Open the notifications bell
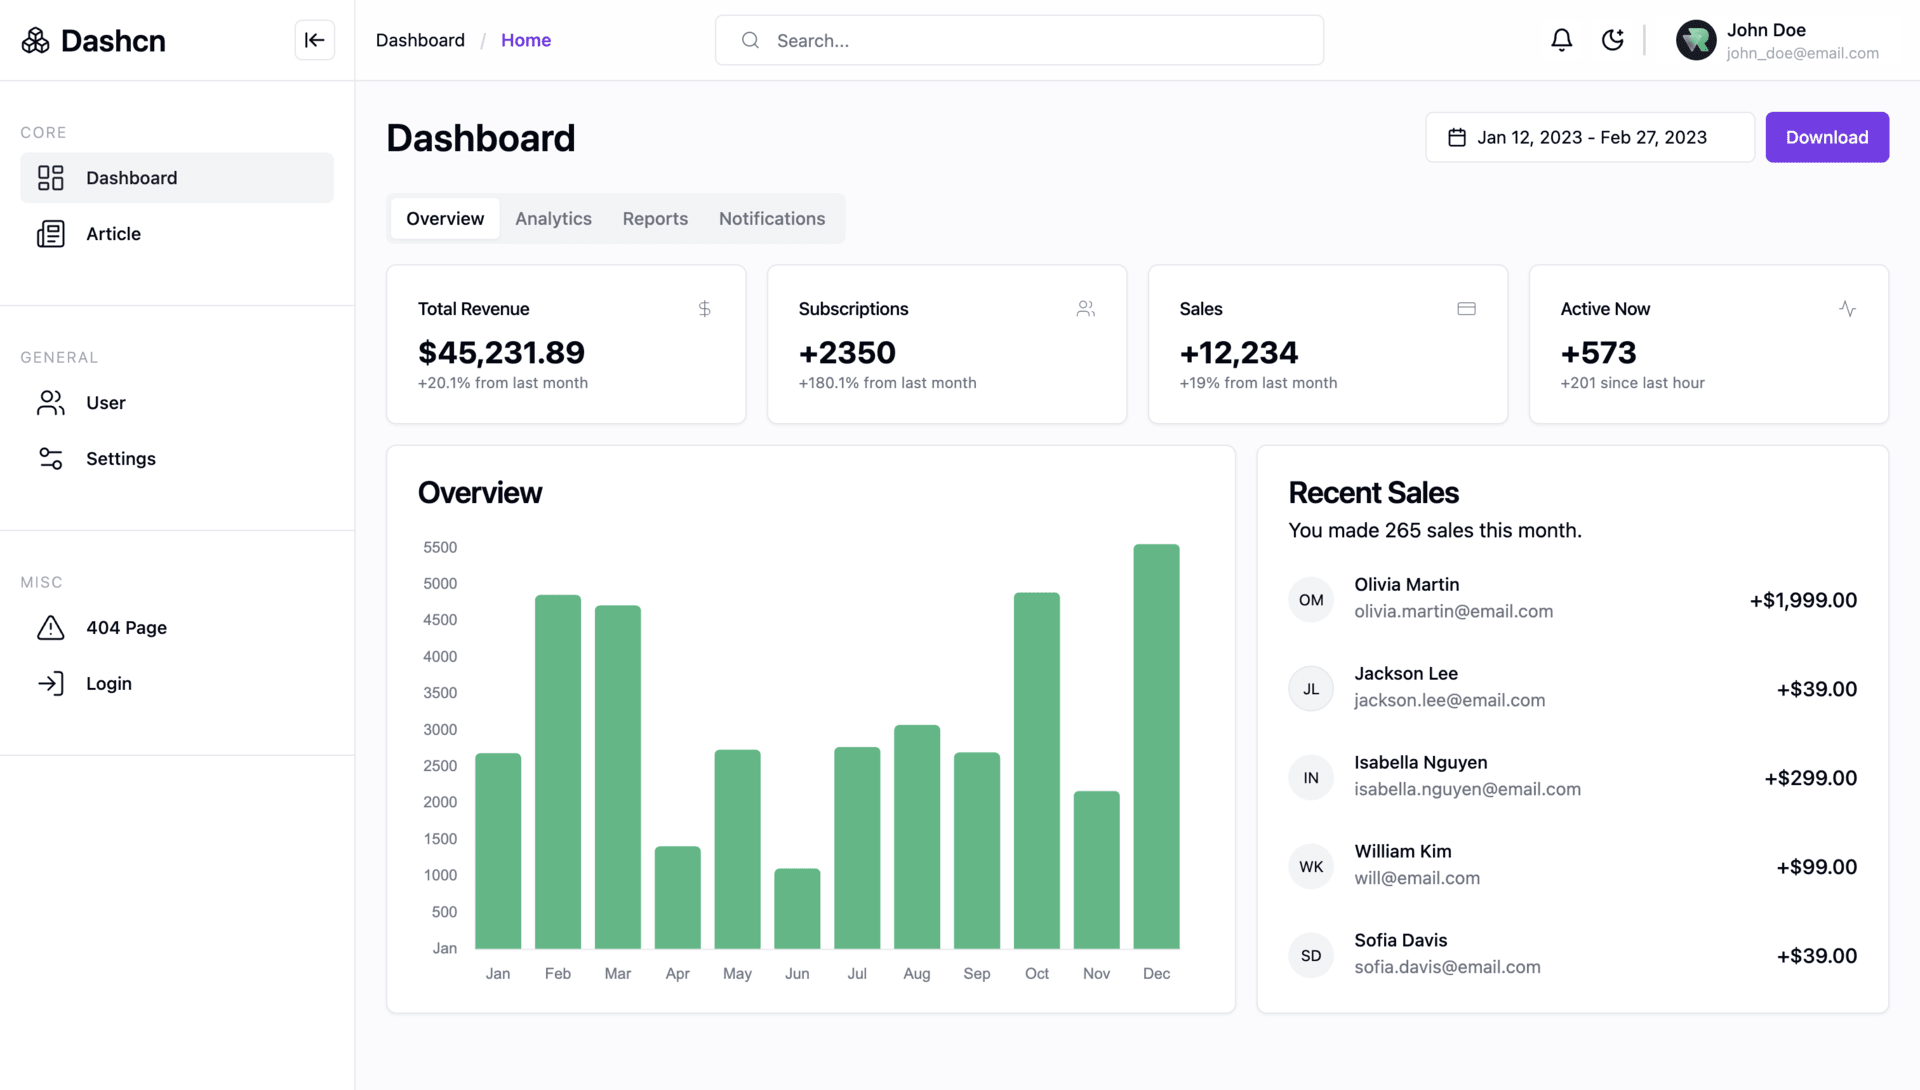 tap(1561, 40)
